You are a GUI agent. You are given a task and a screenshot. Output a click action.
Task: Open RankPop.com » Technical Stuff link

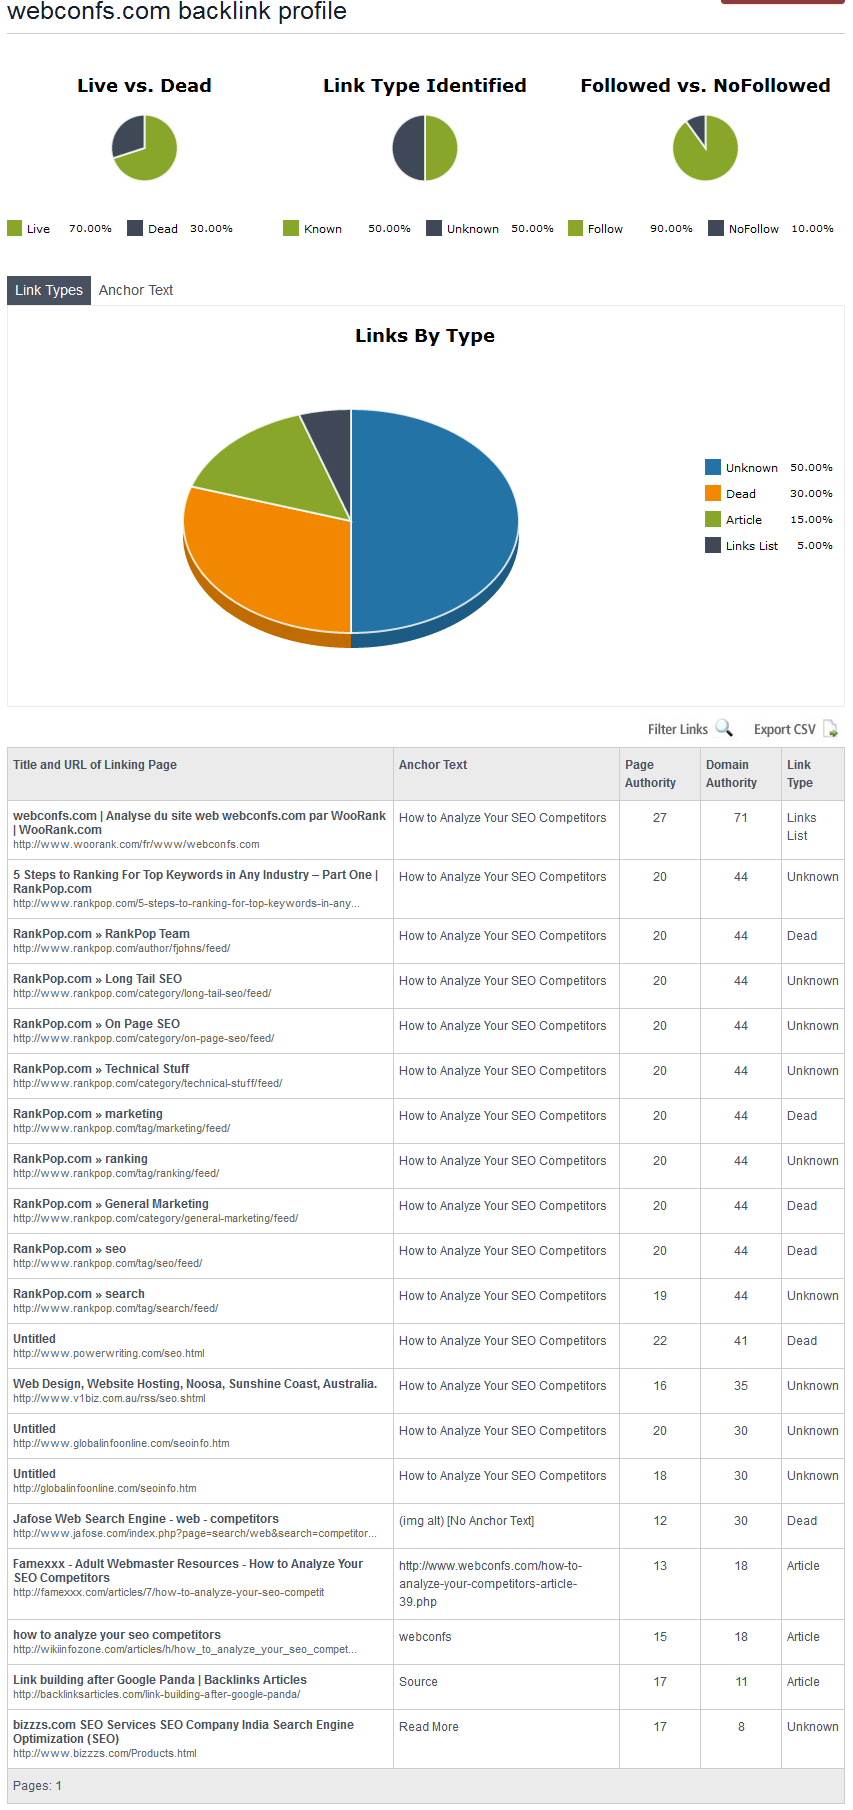(101, 1069)
